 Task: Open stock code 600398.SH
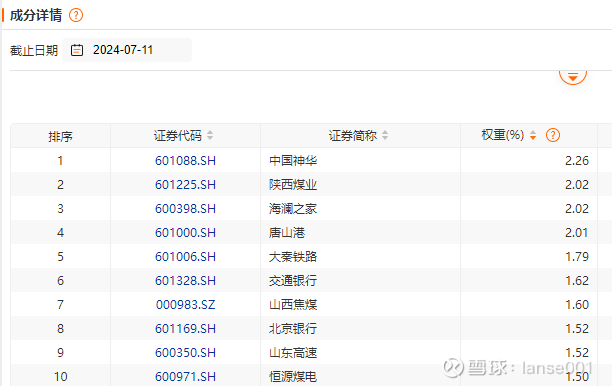pyautogui.click(x=185, y=208)
